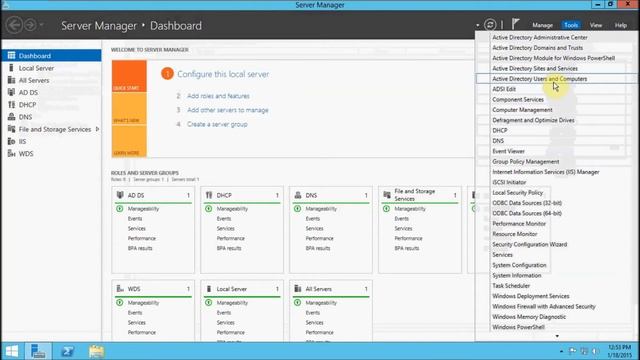Open the Manage menu
Screen dimensions: 640x360
[542, 25]
